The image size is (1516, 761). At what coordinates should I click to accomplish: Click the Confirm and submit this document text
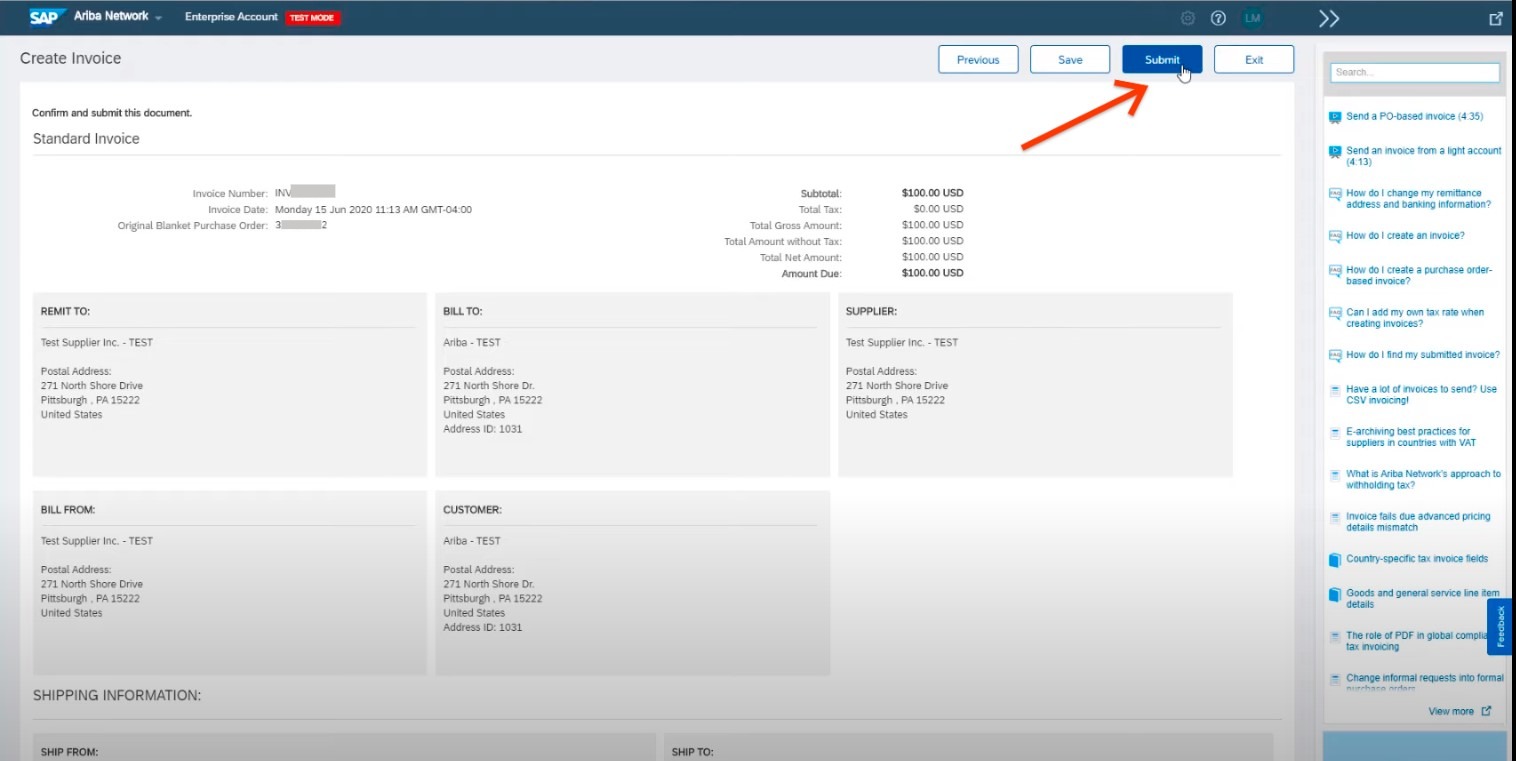tap(111, 113)
